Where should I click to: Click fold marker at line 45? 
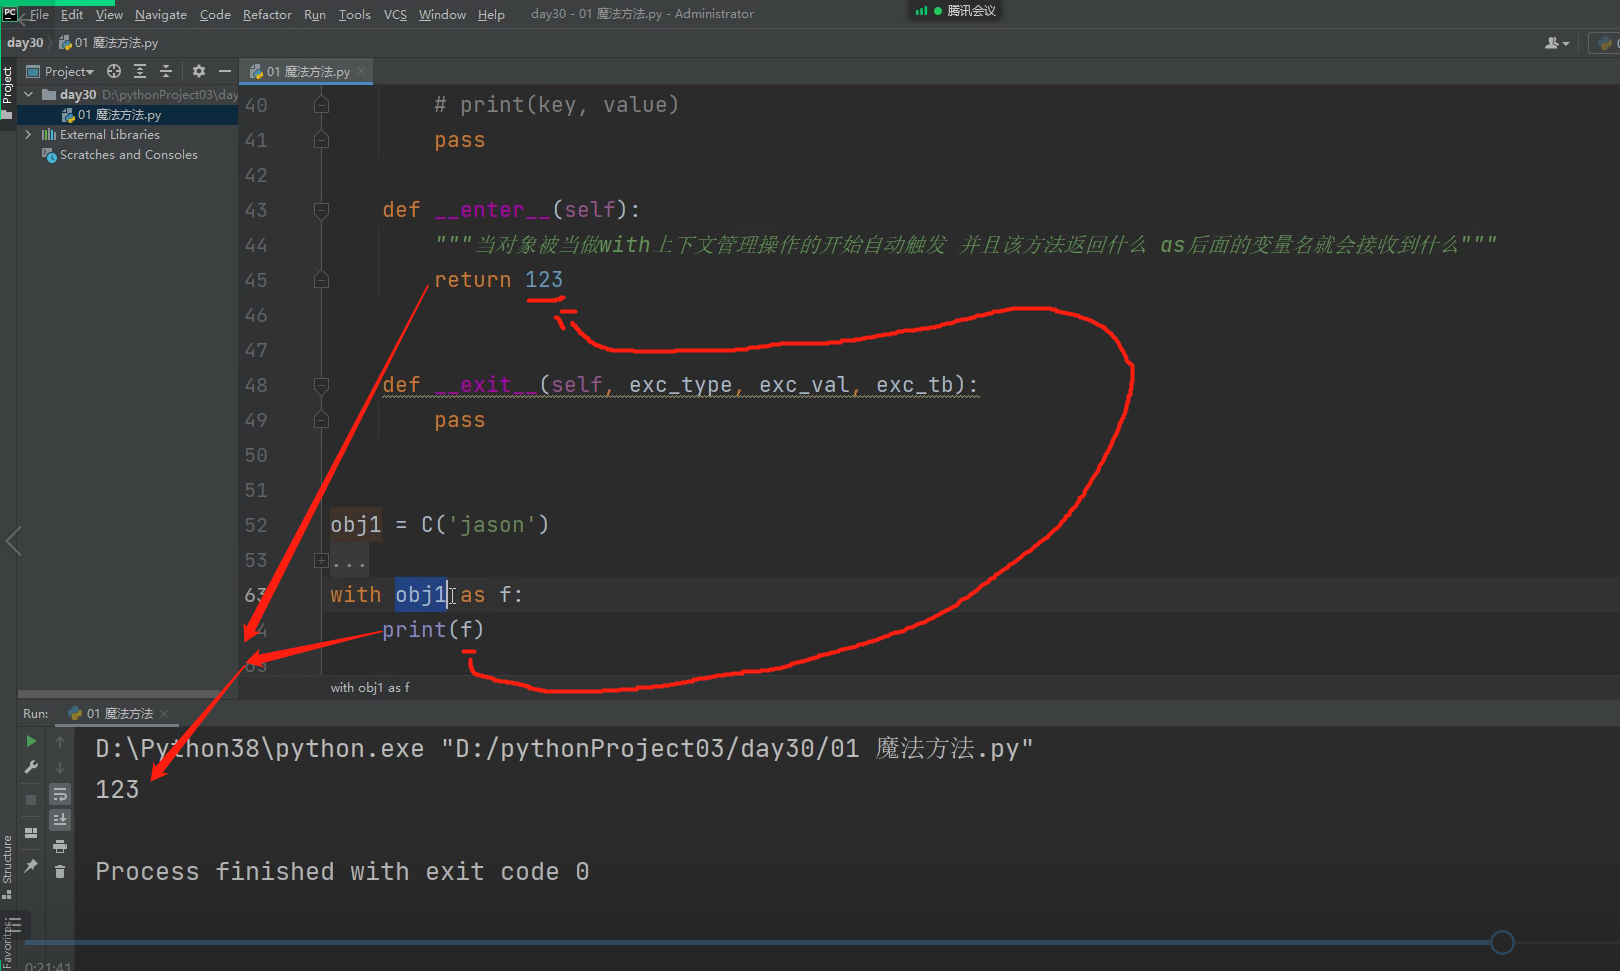coord(321,280)
